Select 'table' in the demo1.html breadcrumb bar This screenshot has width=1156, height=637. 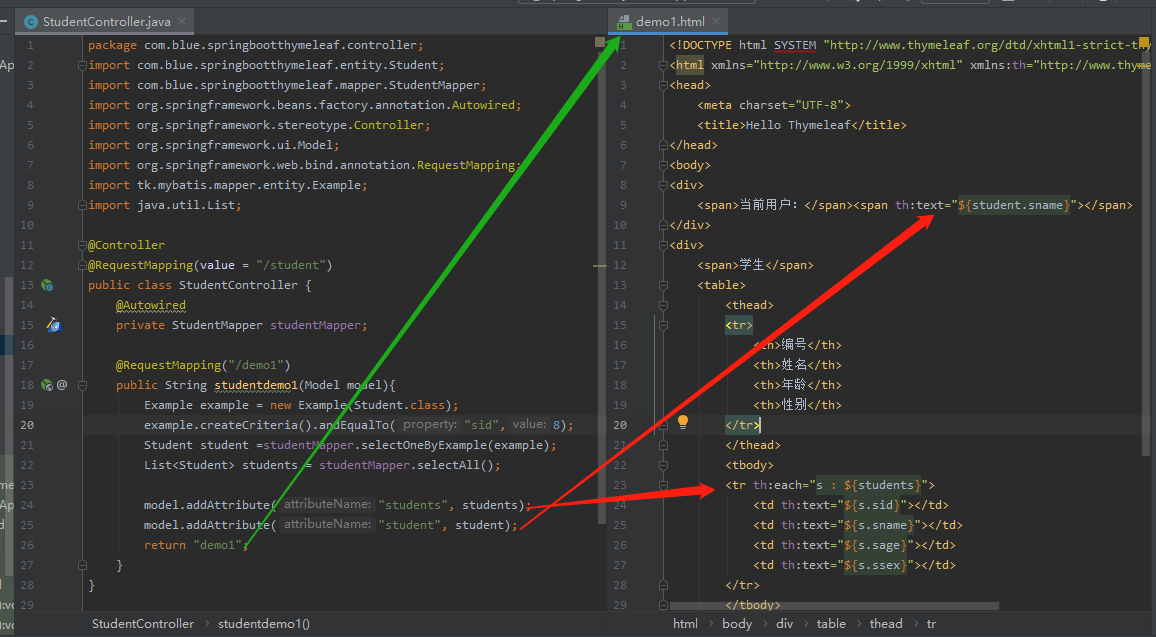[x=831, y=623]
